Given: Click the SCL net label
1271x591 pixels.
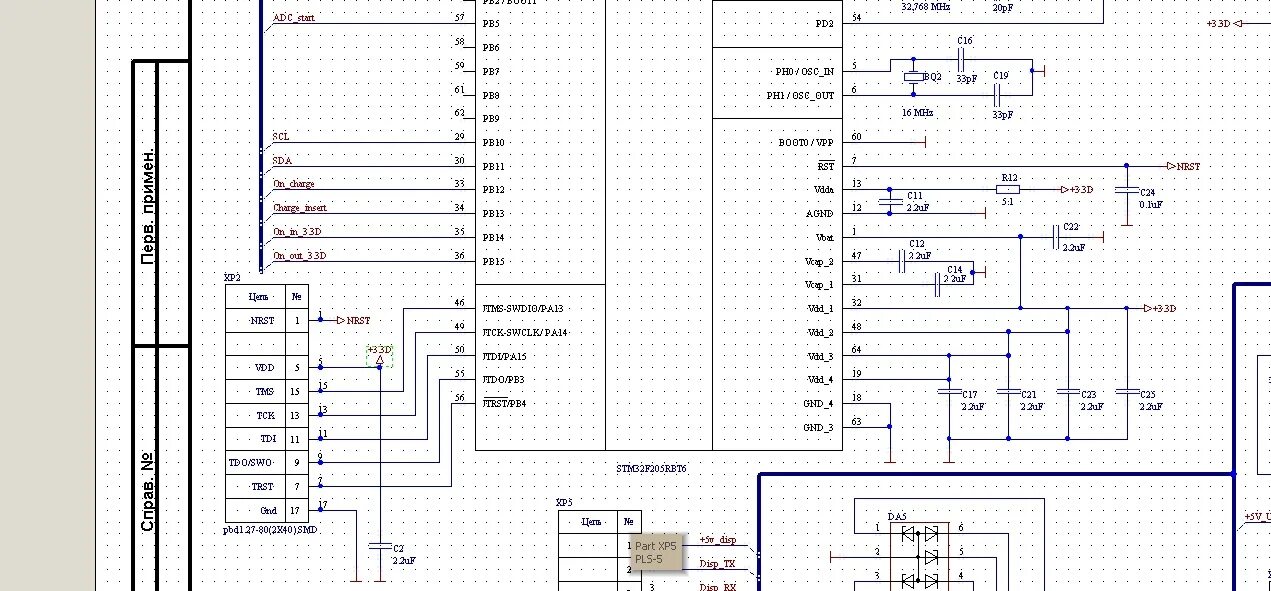Looking at the screenshot, I should pyautogui.click(x=280, y=136).
